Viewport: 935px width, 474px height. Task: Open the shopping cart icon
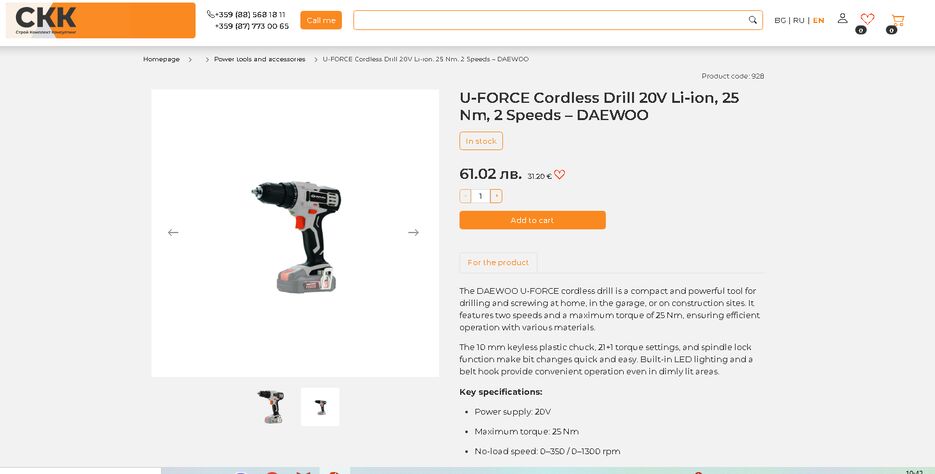pyautogui.click(x=897, y=20)
